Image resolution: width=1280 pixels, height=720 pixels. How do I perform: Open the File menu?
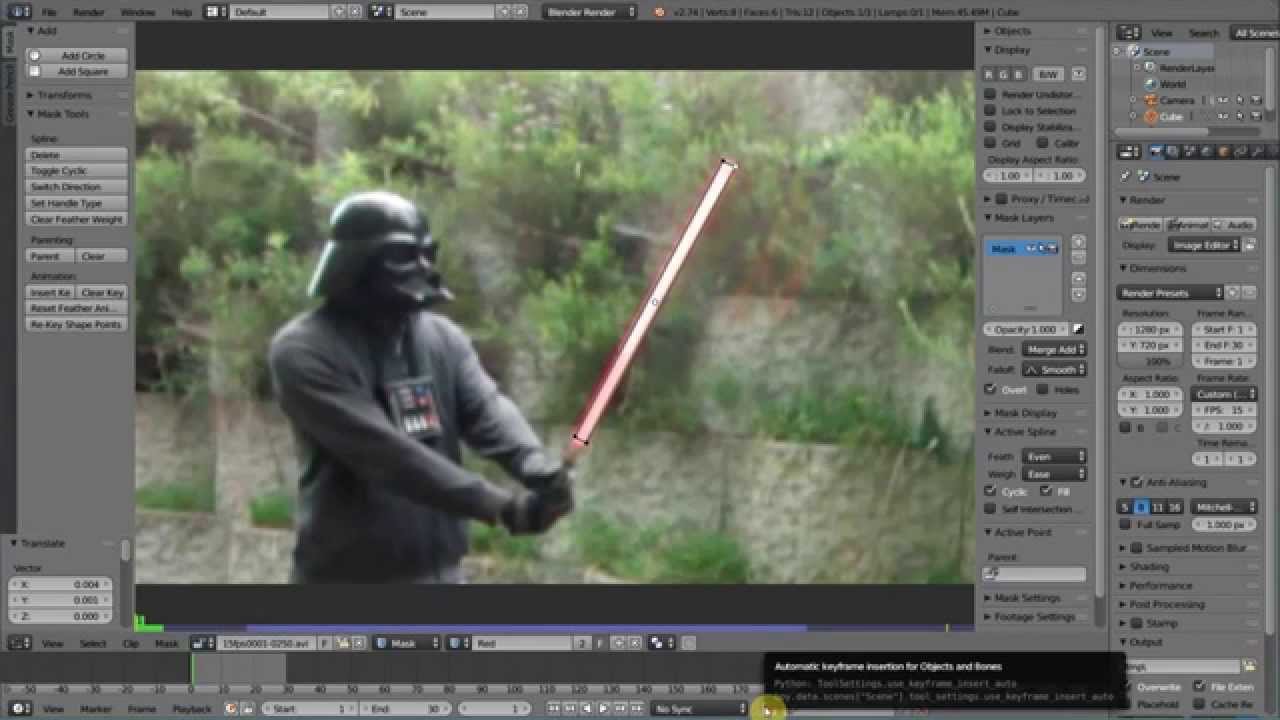(49, 12)
